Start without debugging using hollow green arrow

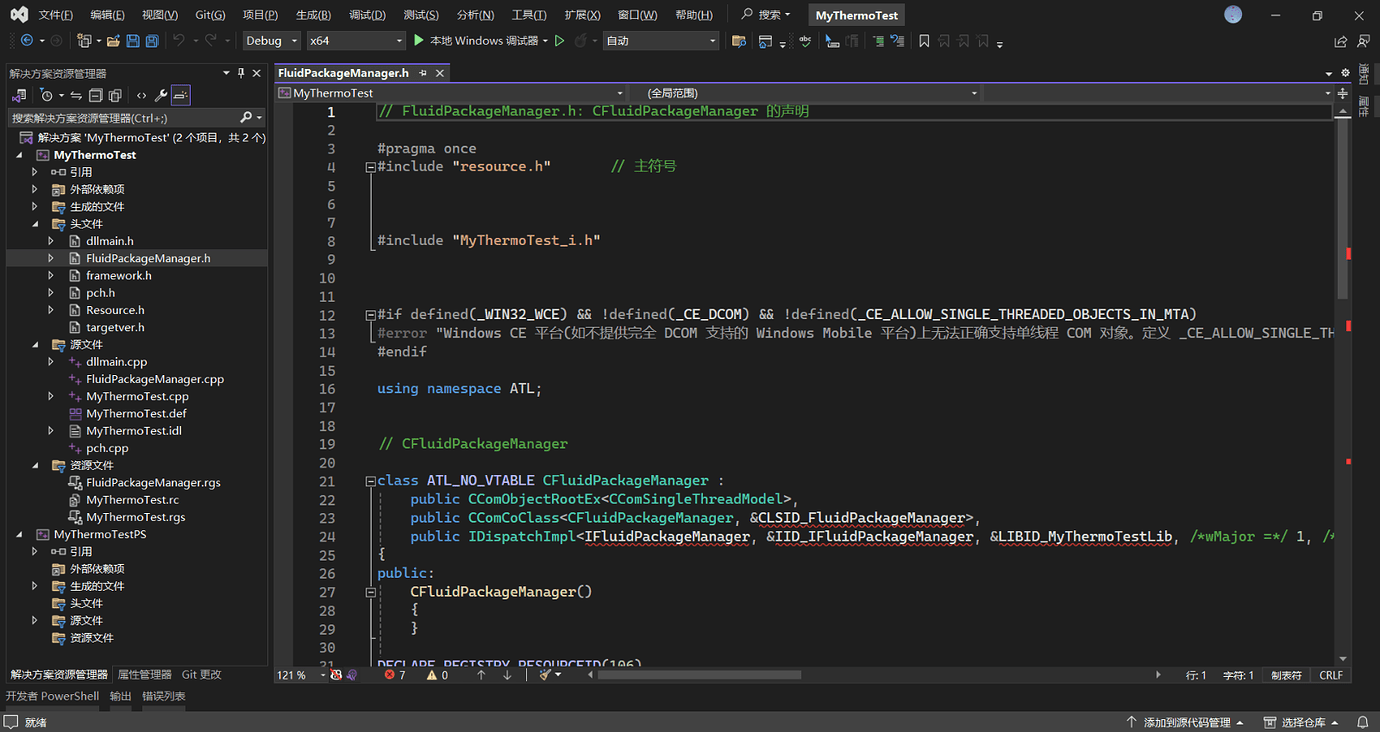pos(560,41)
